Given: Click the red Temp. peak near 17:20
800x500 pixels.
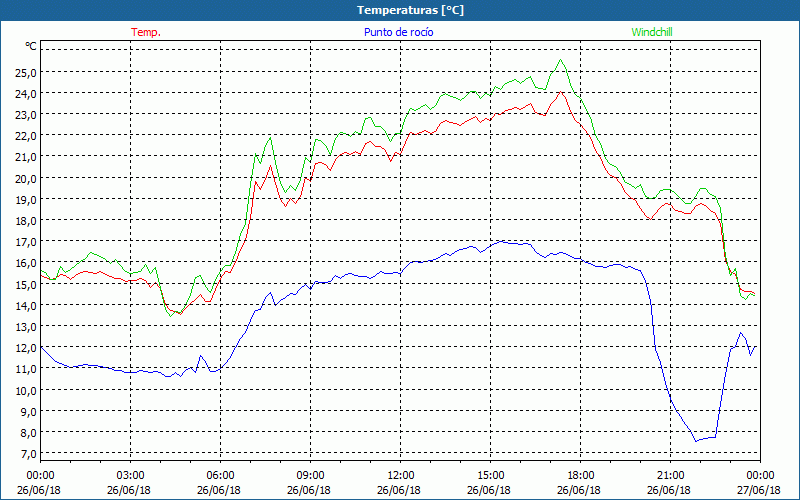Looking at the screenshot, I should point(561,92).
